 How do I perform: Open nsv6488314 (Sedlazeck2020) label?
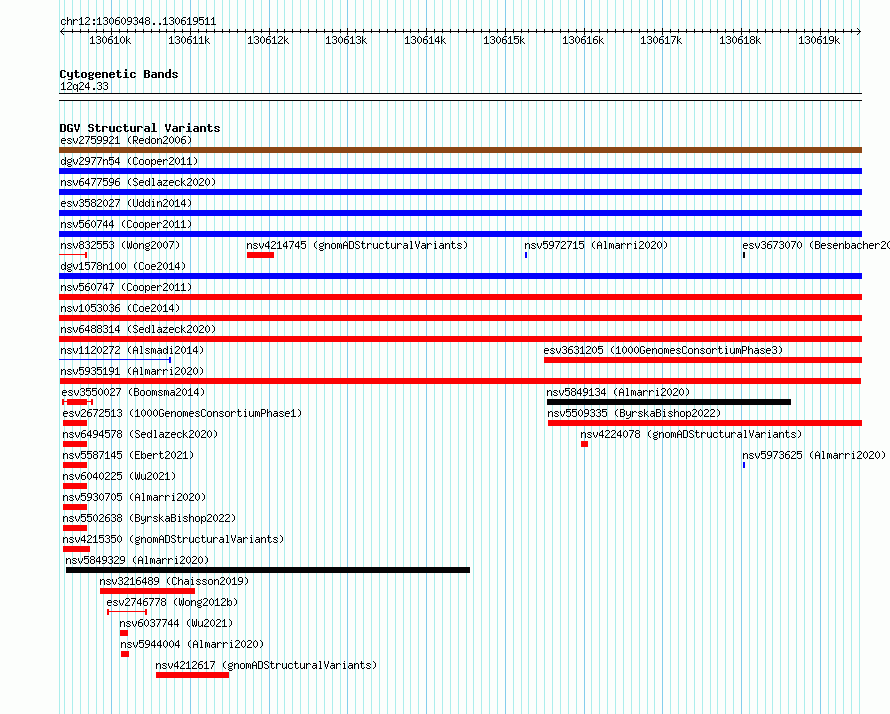click(x=138, y=329)
